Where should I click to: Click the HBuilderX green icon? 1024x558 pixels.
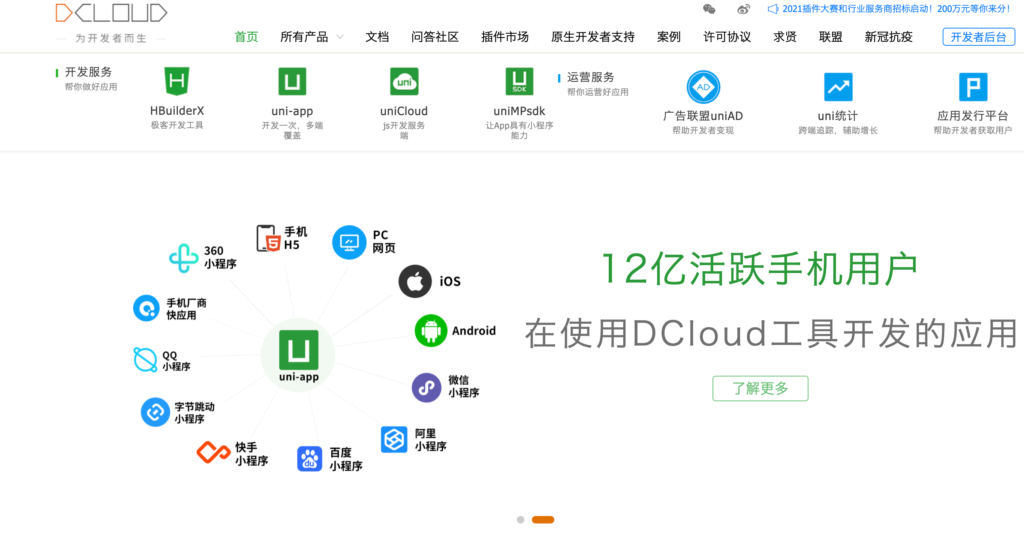pyautogui.click(x=177, y=83)
